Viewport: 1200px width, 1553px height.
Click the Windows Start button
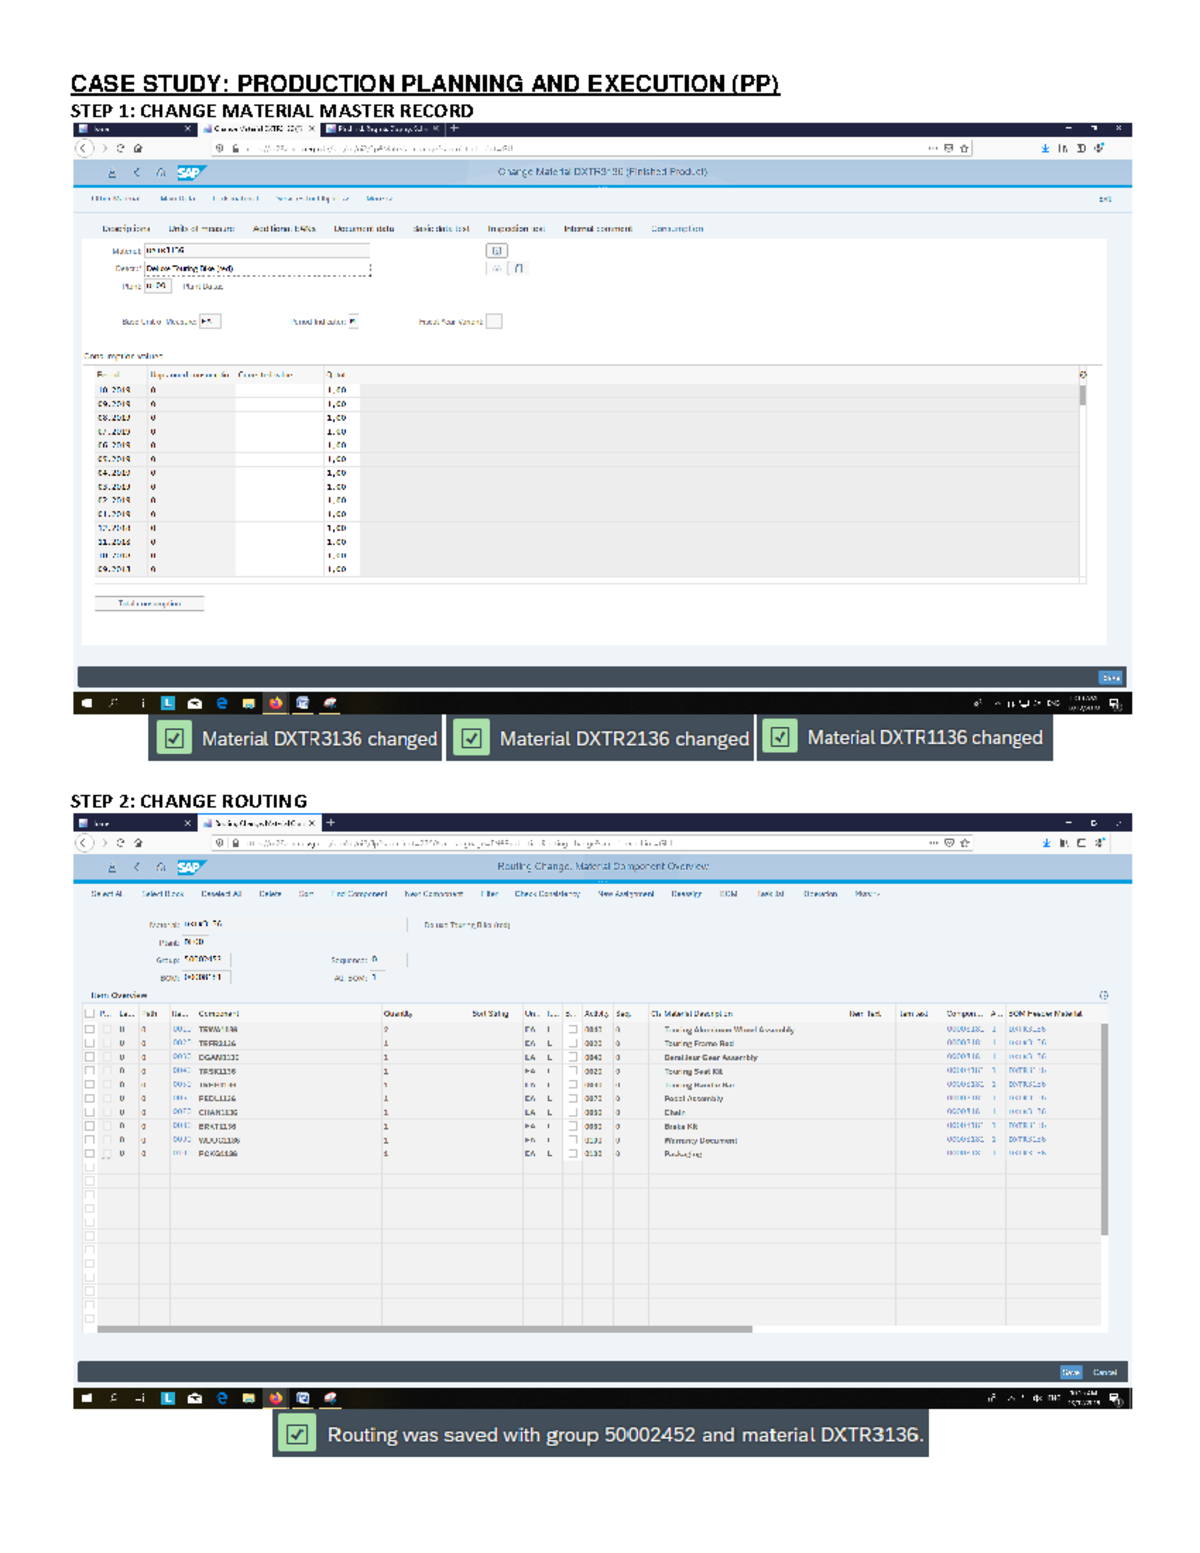(85, 703)
